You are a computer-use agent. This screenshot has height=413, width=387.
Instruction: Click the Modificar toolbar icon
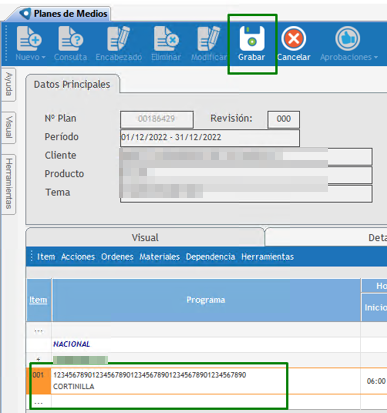[x=209, y=39]
